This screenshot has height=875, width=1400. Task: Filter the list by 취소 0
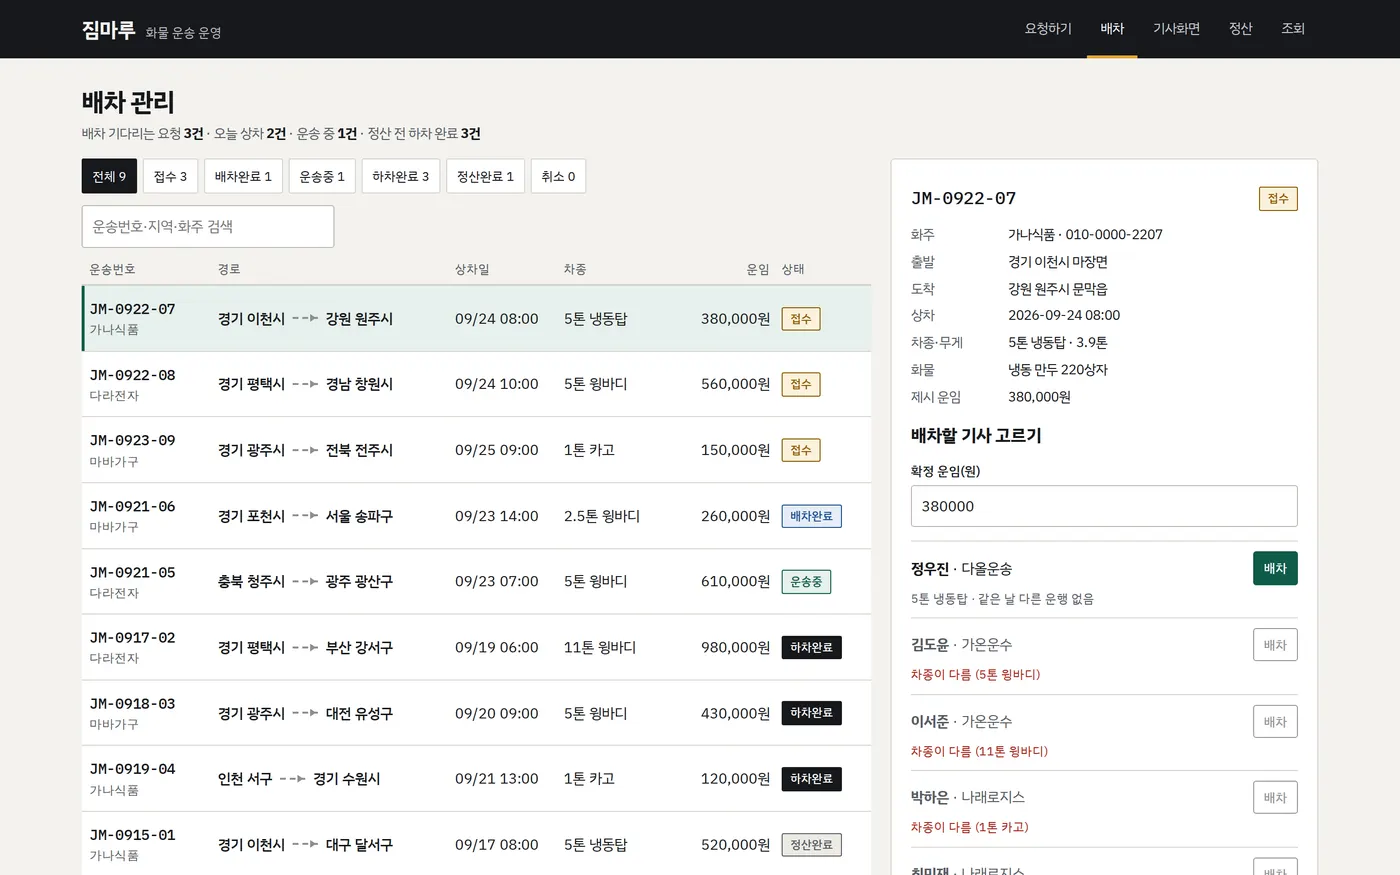558,176
